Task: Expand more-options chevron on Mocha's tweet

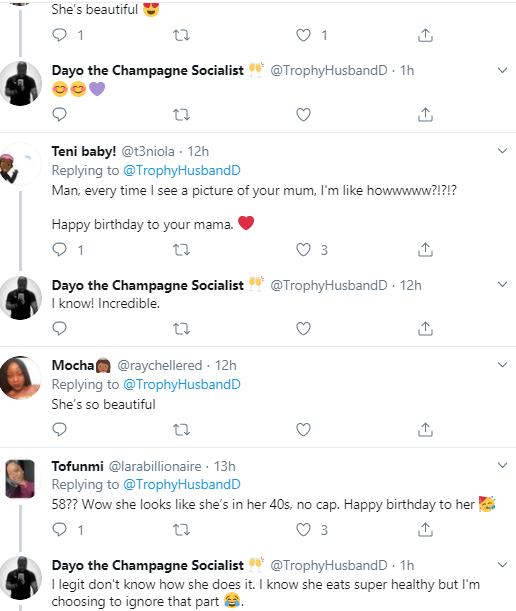Action: pyautogui.click(x=502, y=365)
